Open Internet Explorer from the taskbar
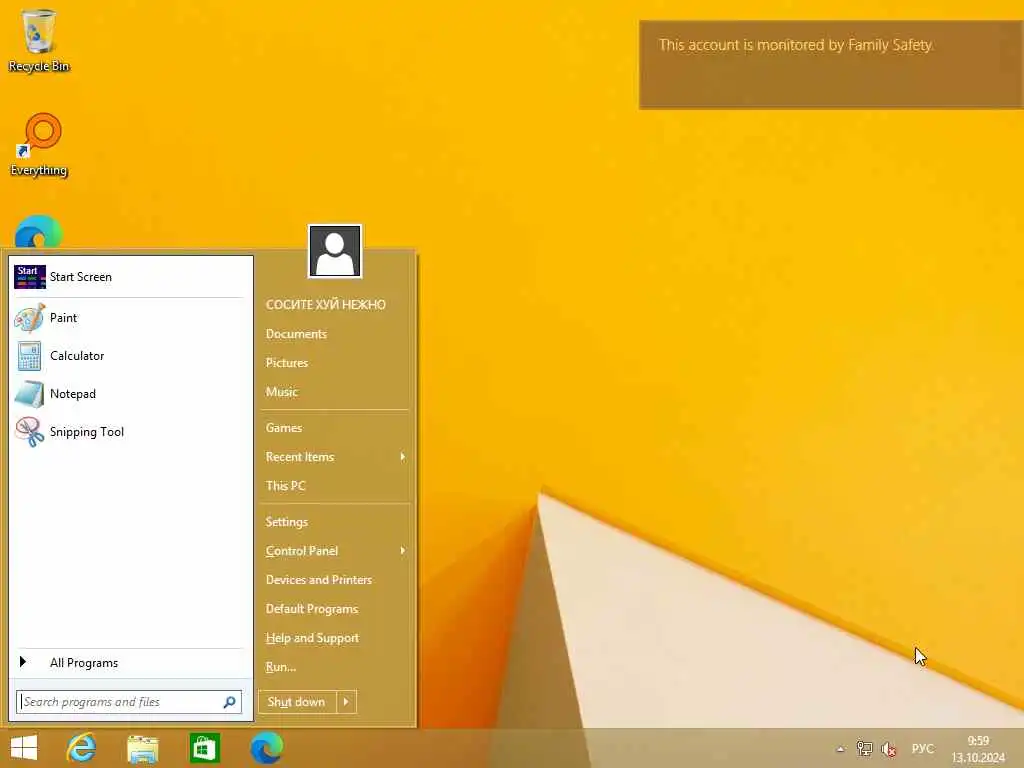The image size is (1024, 768). (x=82, y=748)
